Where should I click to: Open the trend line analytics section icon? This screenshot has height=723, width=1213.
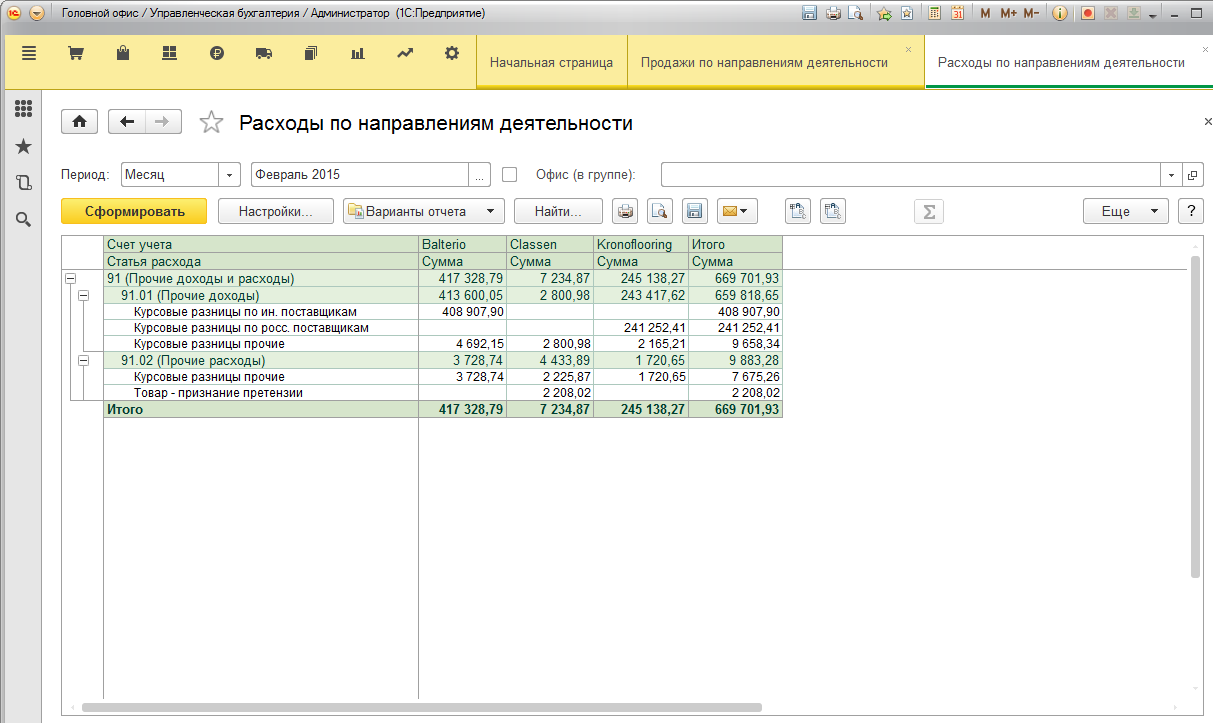tap(405, 54)
